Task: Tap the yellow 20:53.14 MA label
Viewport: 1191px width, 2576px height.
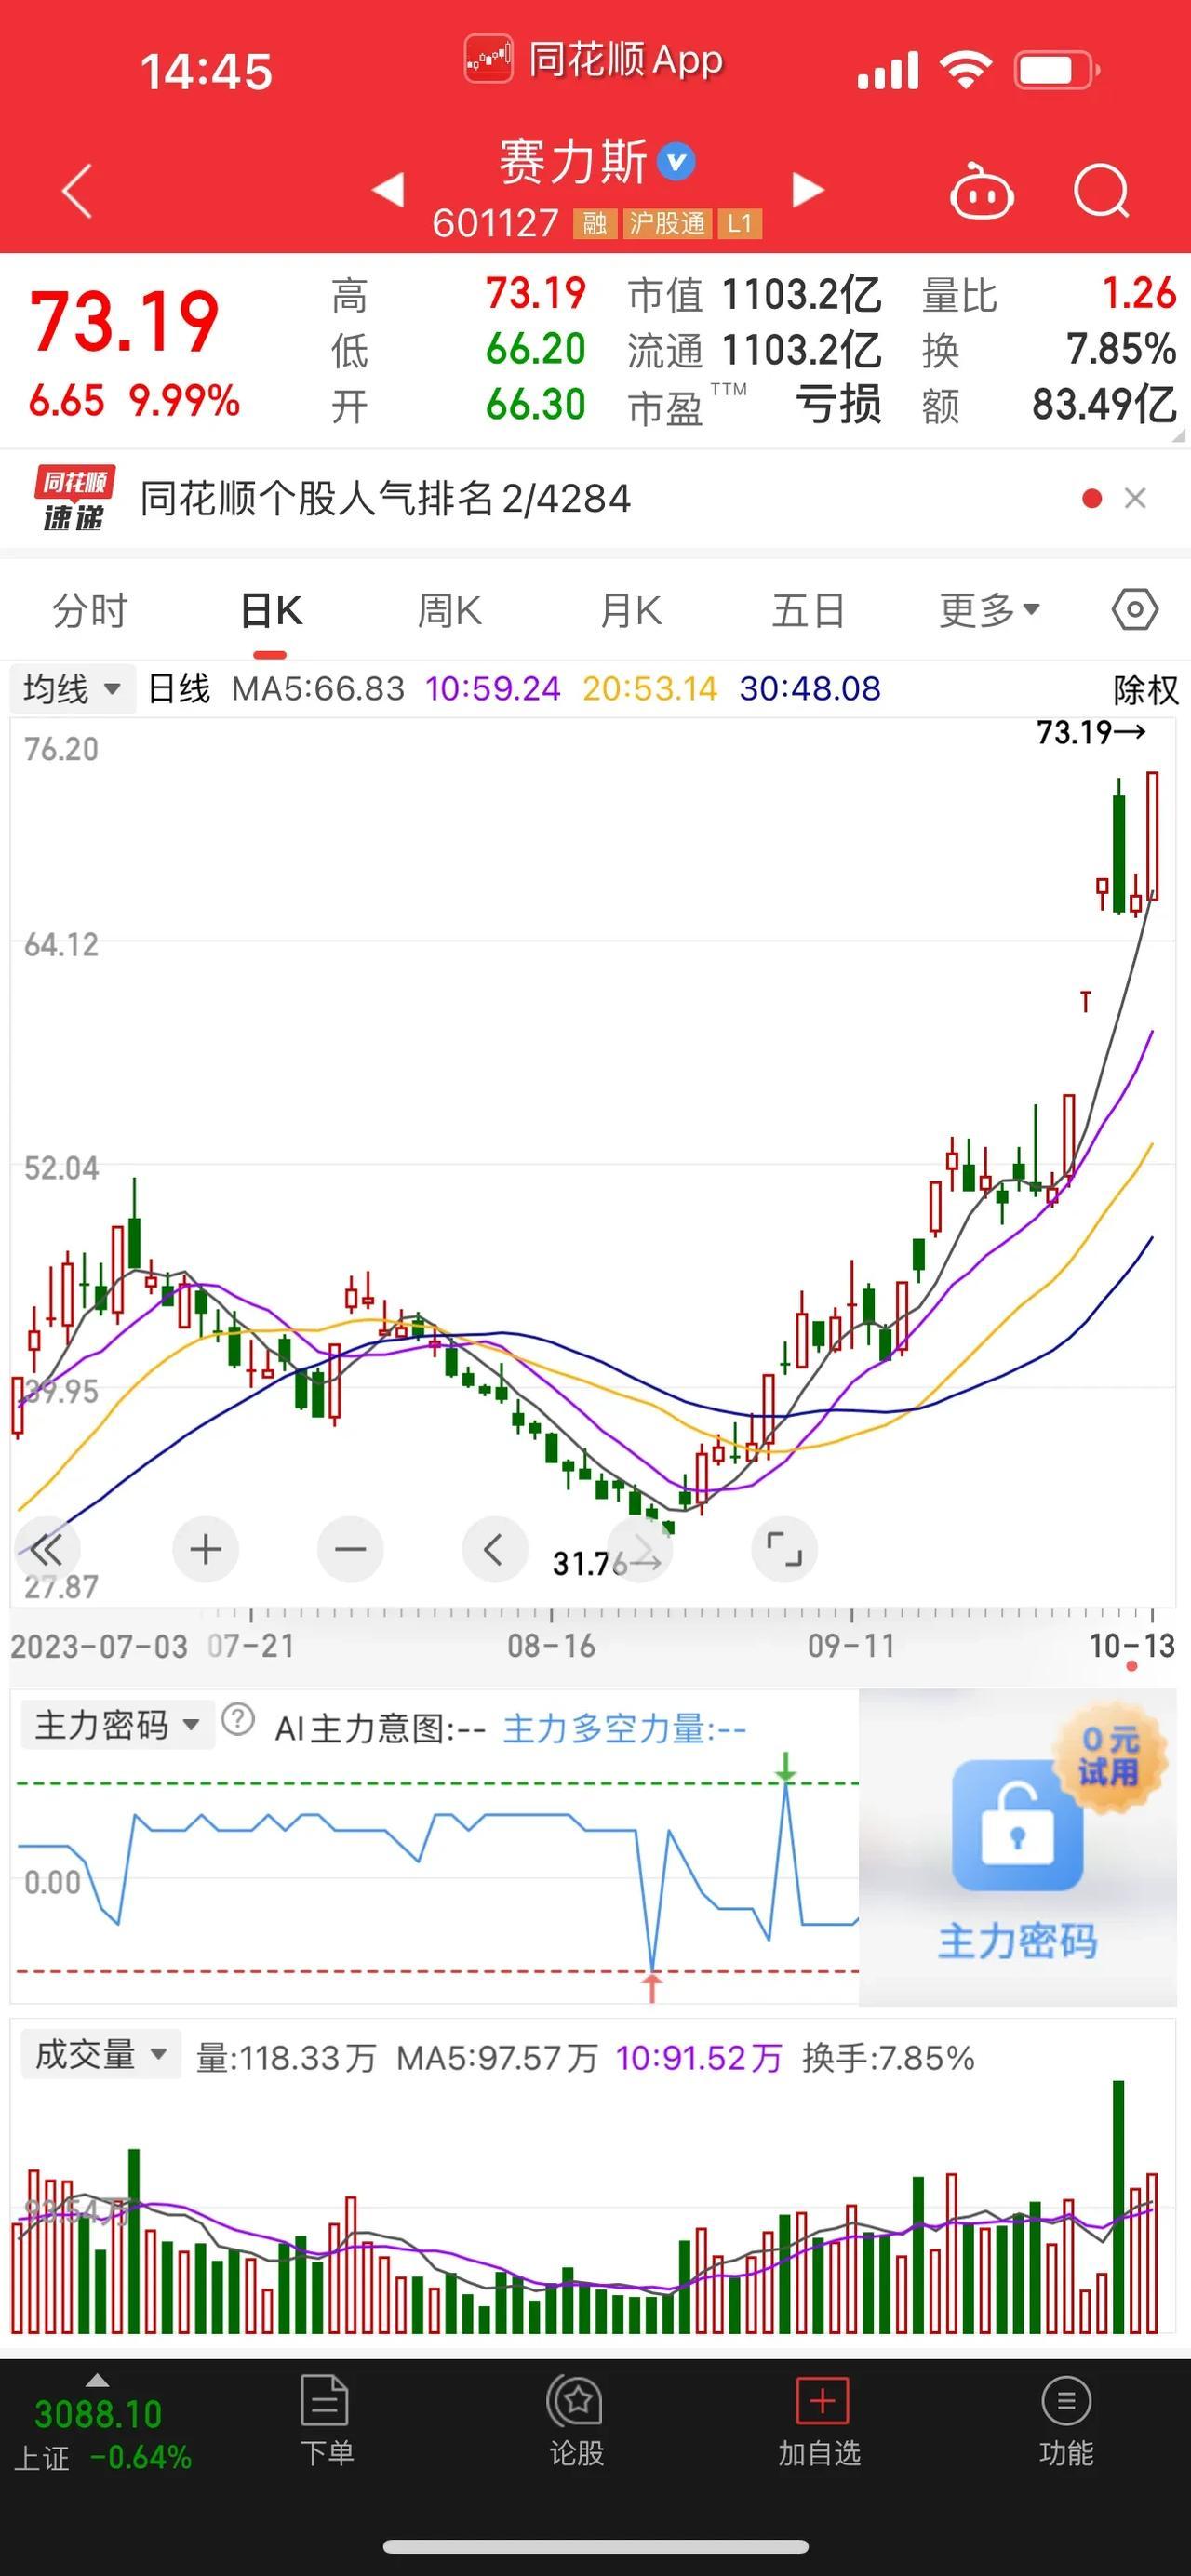Action: click(650, 688)
